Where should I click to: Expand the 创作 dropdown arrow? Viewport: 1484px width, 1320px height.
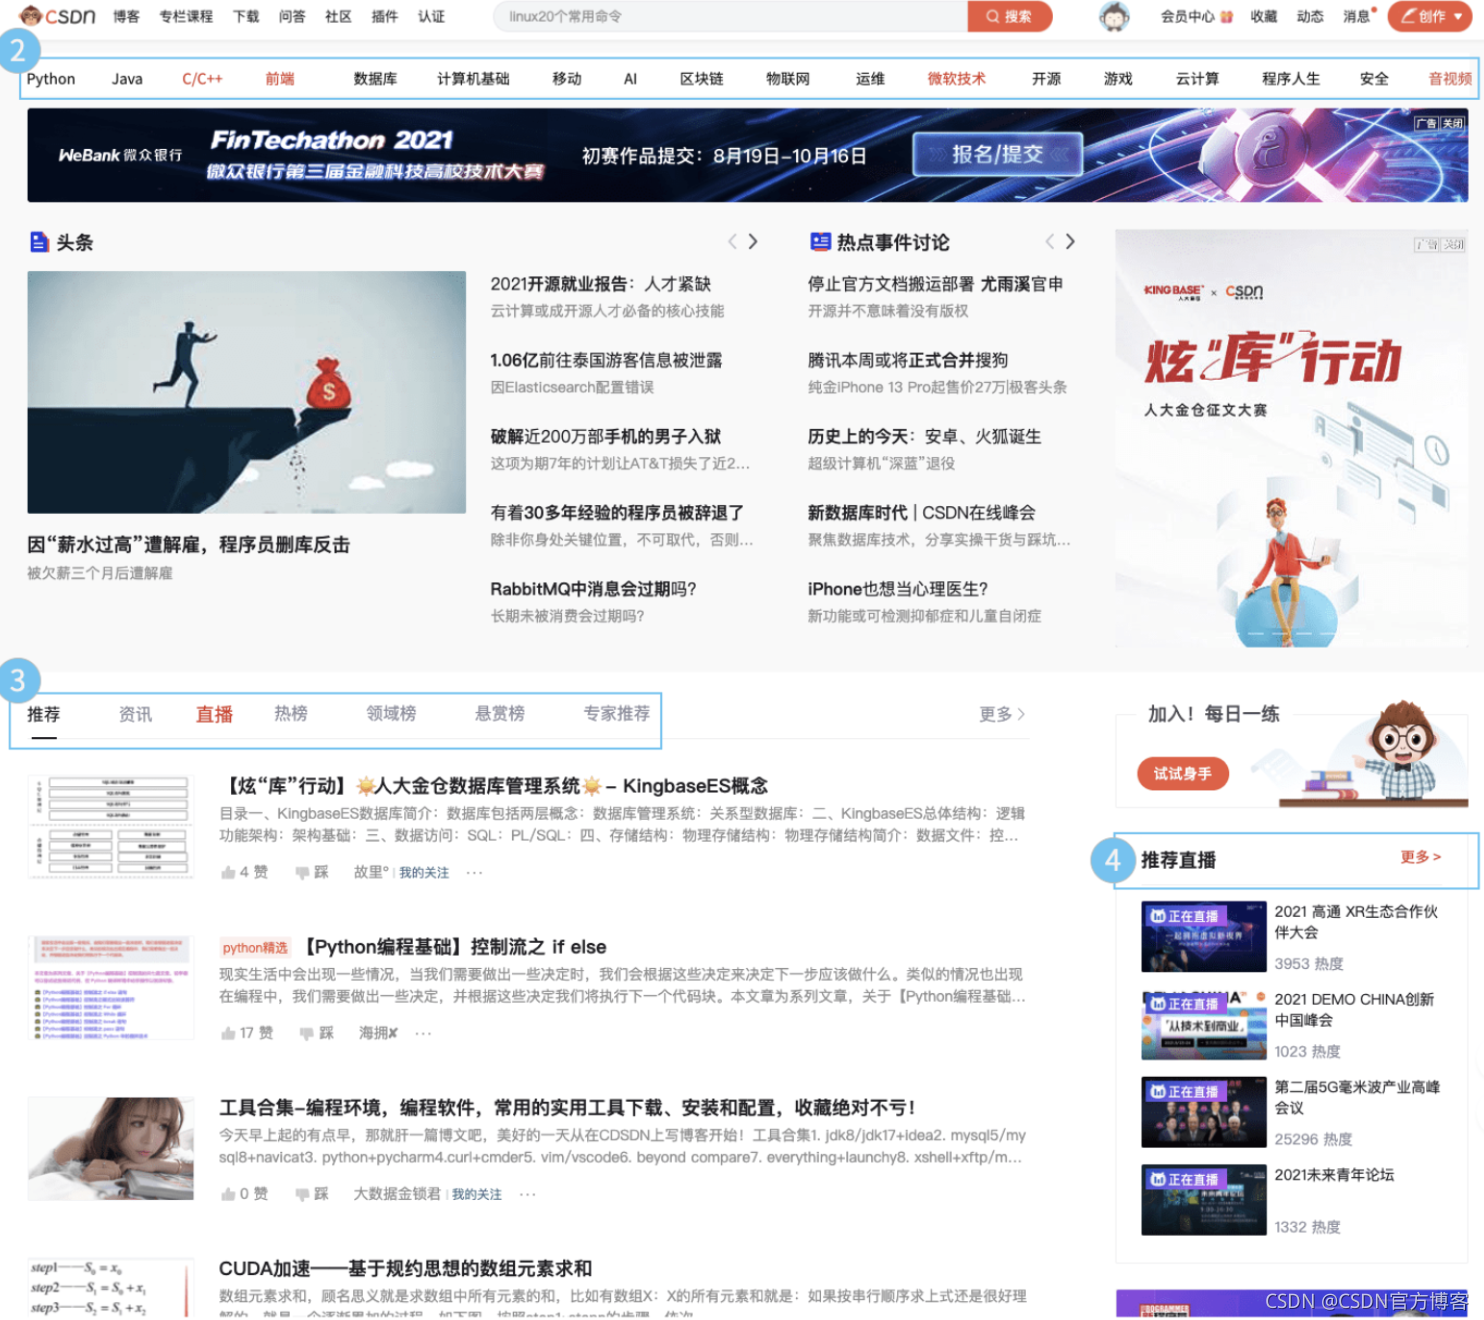click(1458, 17)
